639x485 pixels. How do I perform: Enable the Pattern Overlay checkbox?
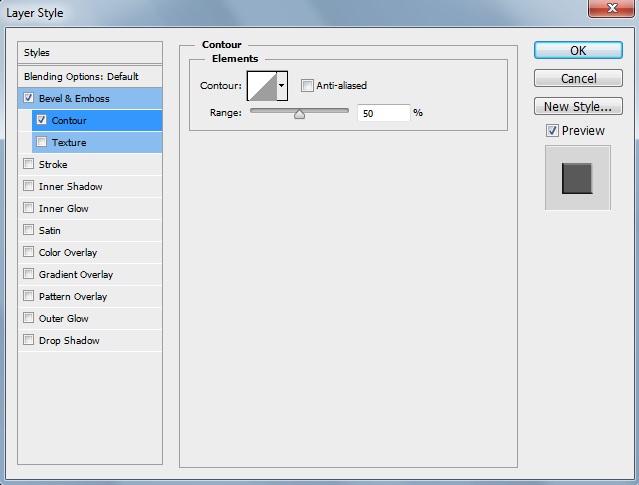point(29,296)
